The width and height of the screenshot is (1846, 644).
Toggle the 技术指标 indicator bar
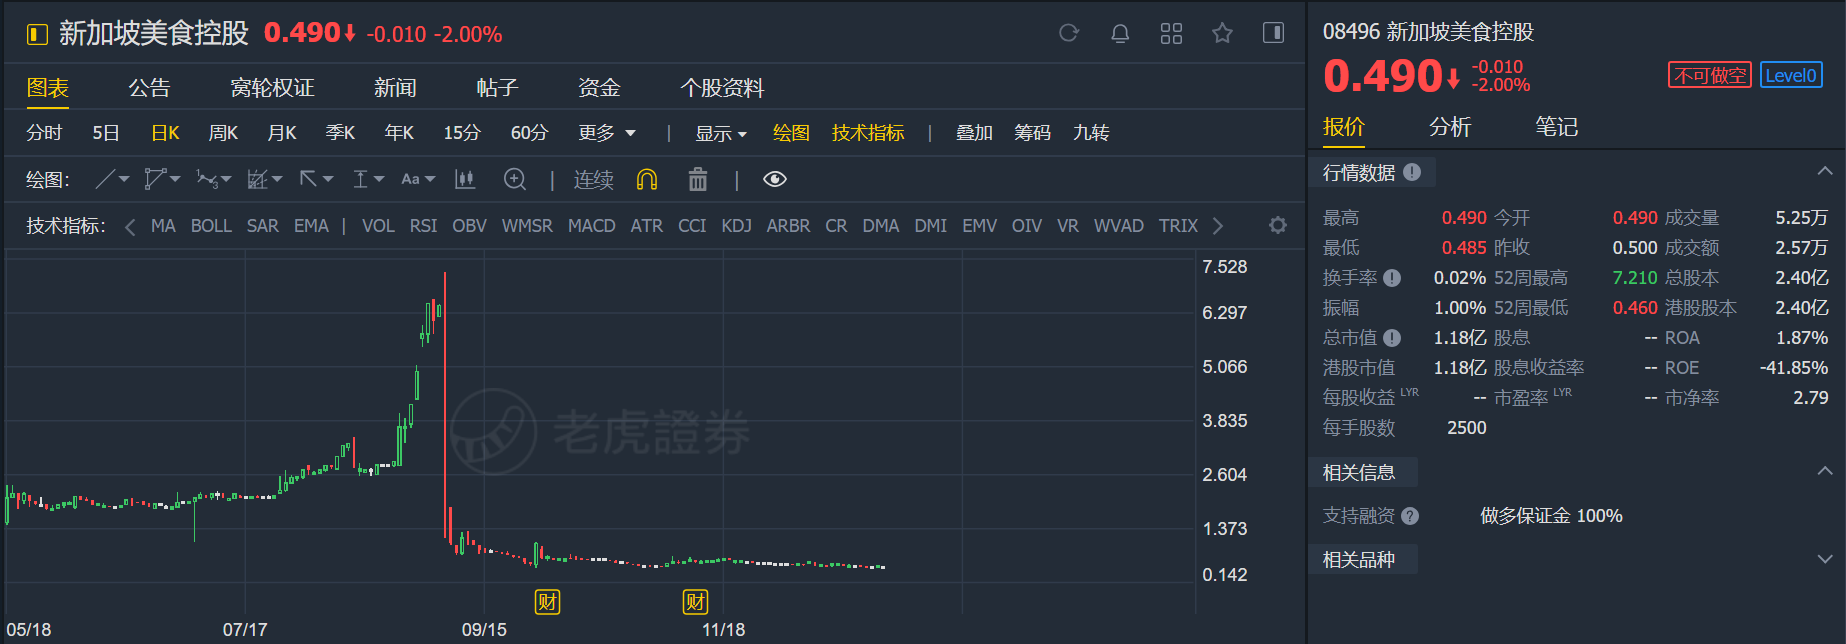click(868, 133)
